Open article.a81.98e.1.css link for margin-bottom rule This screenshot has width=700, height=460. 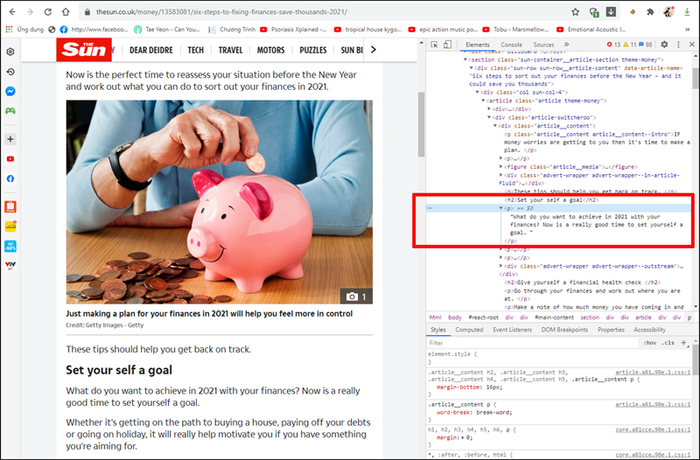click(x=653, y=372)
